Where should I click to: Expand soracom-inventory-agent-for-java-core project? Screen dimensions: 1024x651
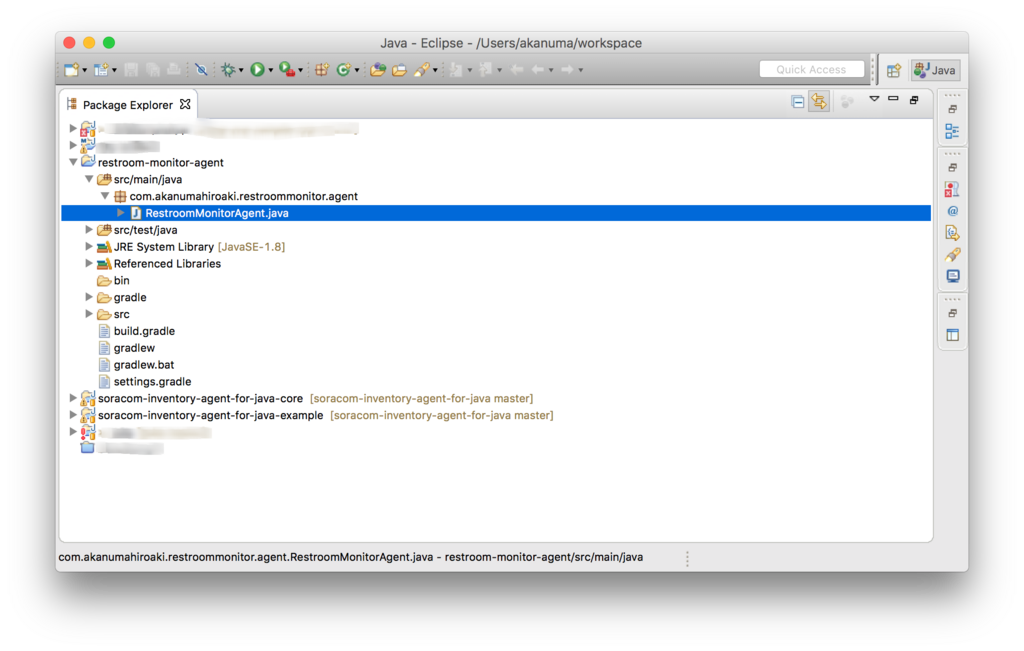(x=73, y=398)
